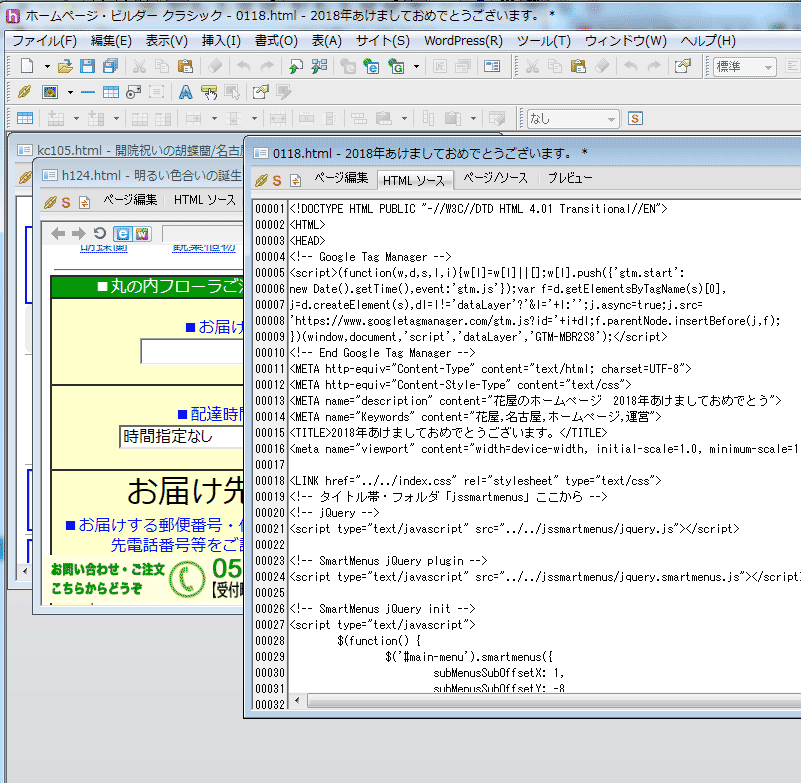Click the back arrow in h124 window
The image size is (801, 783).
tap(59, 233)
